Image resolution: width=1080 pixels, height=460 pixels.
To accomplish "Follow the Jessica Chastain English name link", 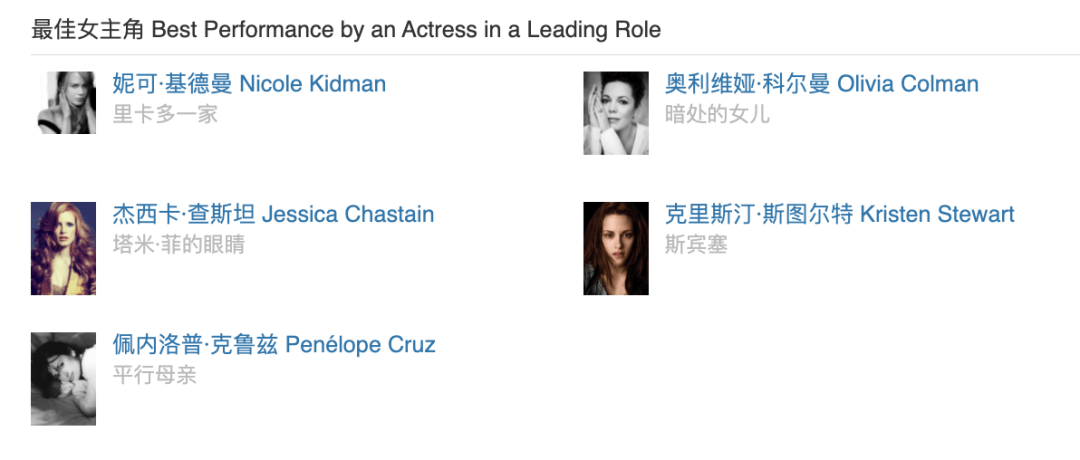I will tap(348, 214).
